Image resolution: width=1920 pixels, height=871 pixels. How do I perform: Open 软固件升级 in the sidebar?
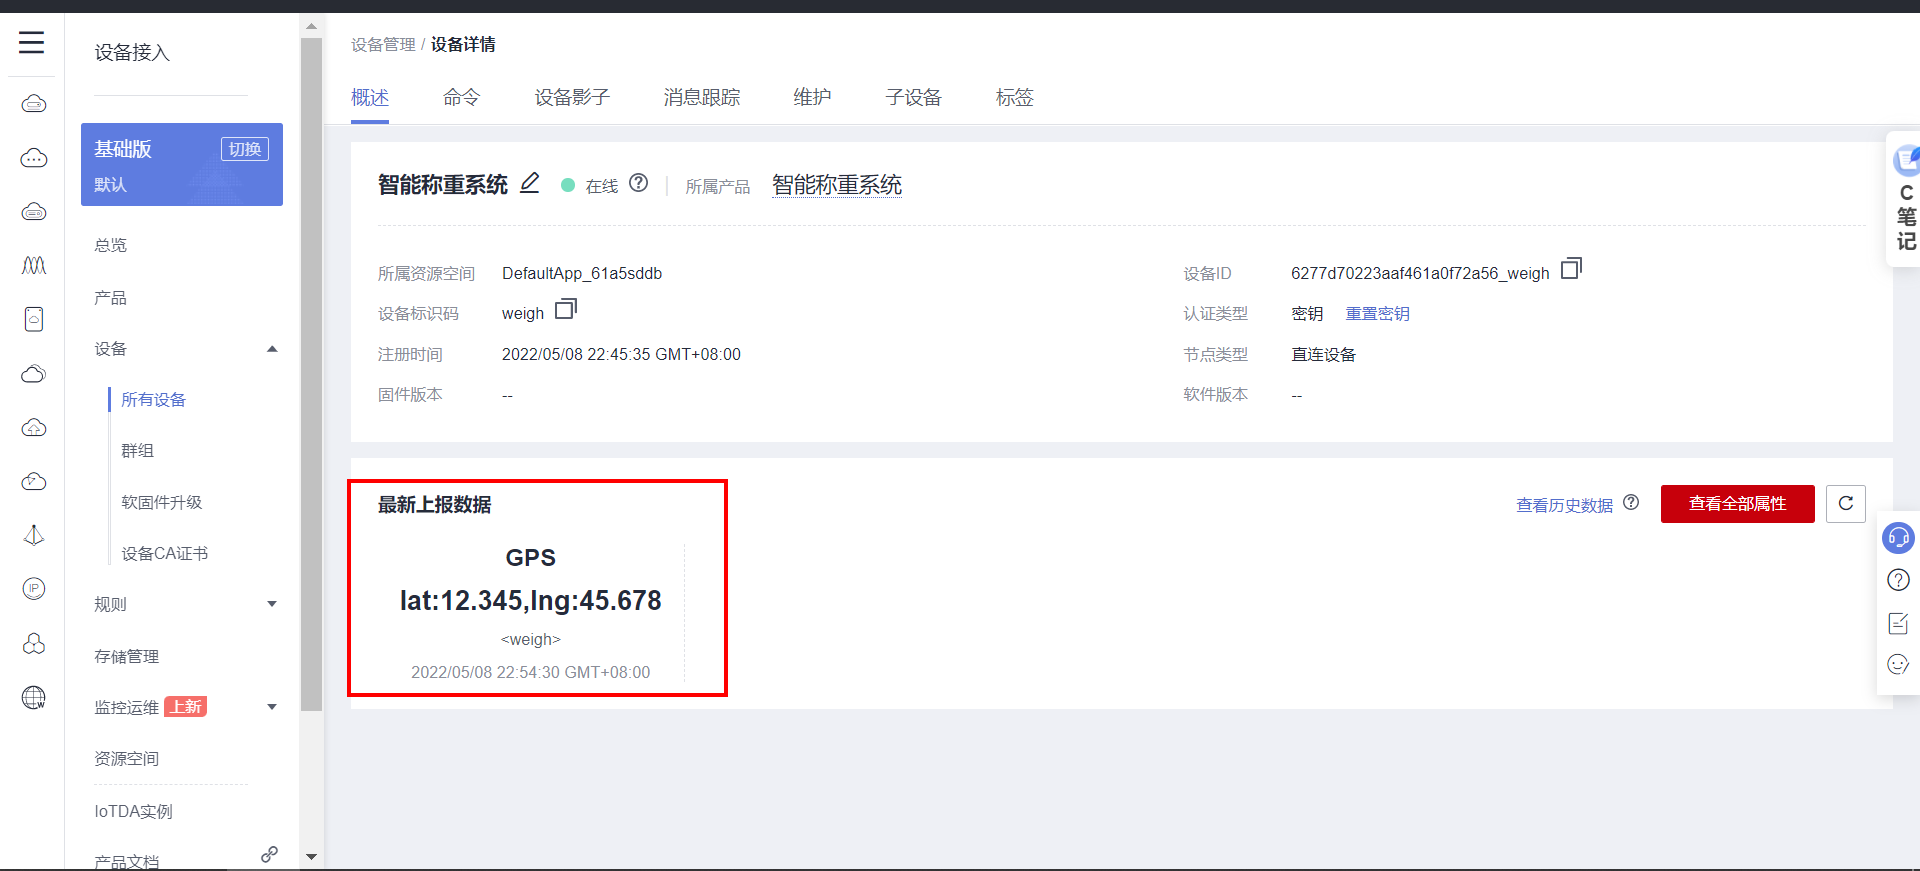(x=162, y=502)
